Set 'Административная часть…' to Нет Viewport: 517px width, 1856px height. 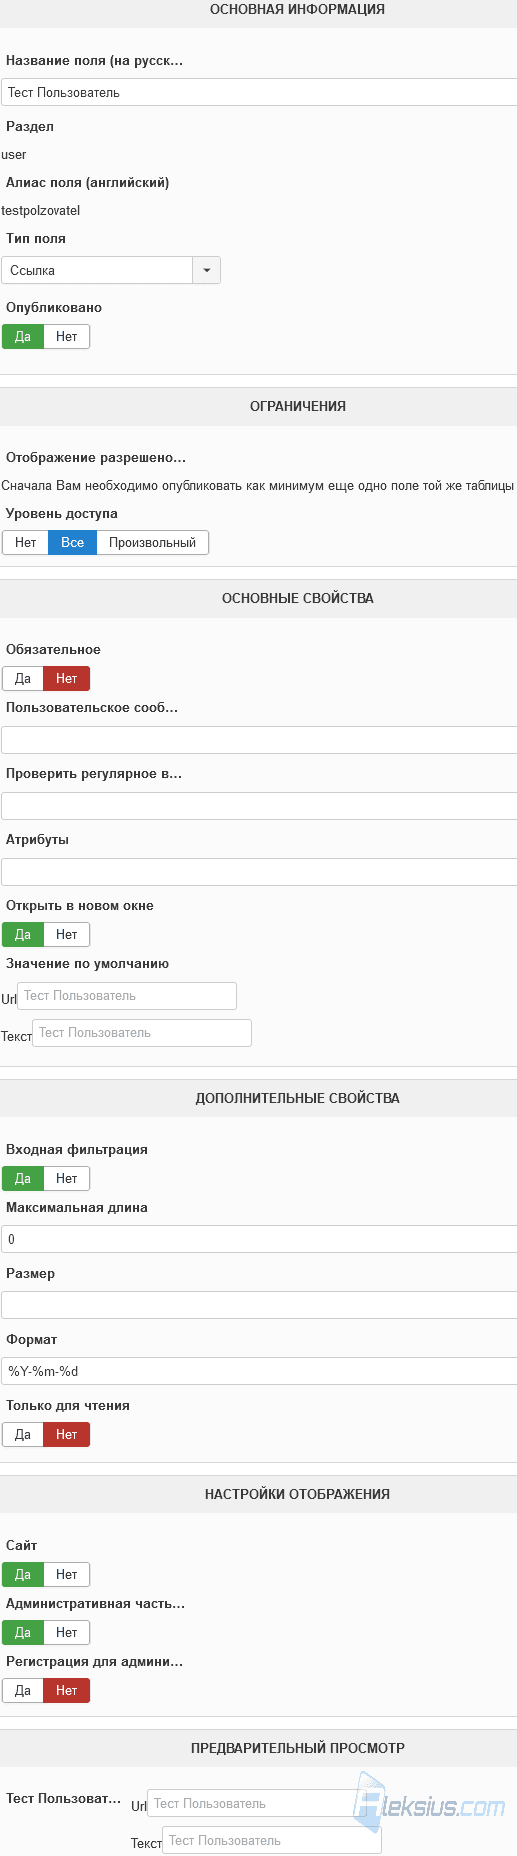pos(67,1633)
